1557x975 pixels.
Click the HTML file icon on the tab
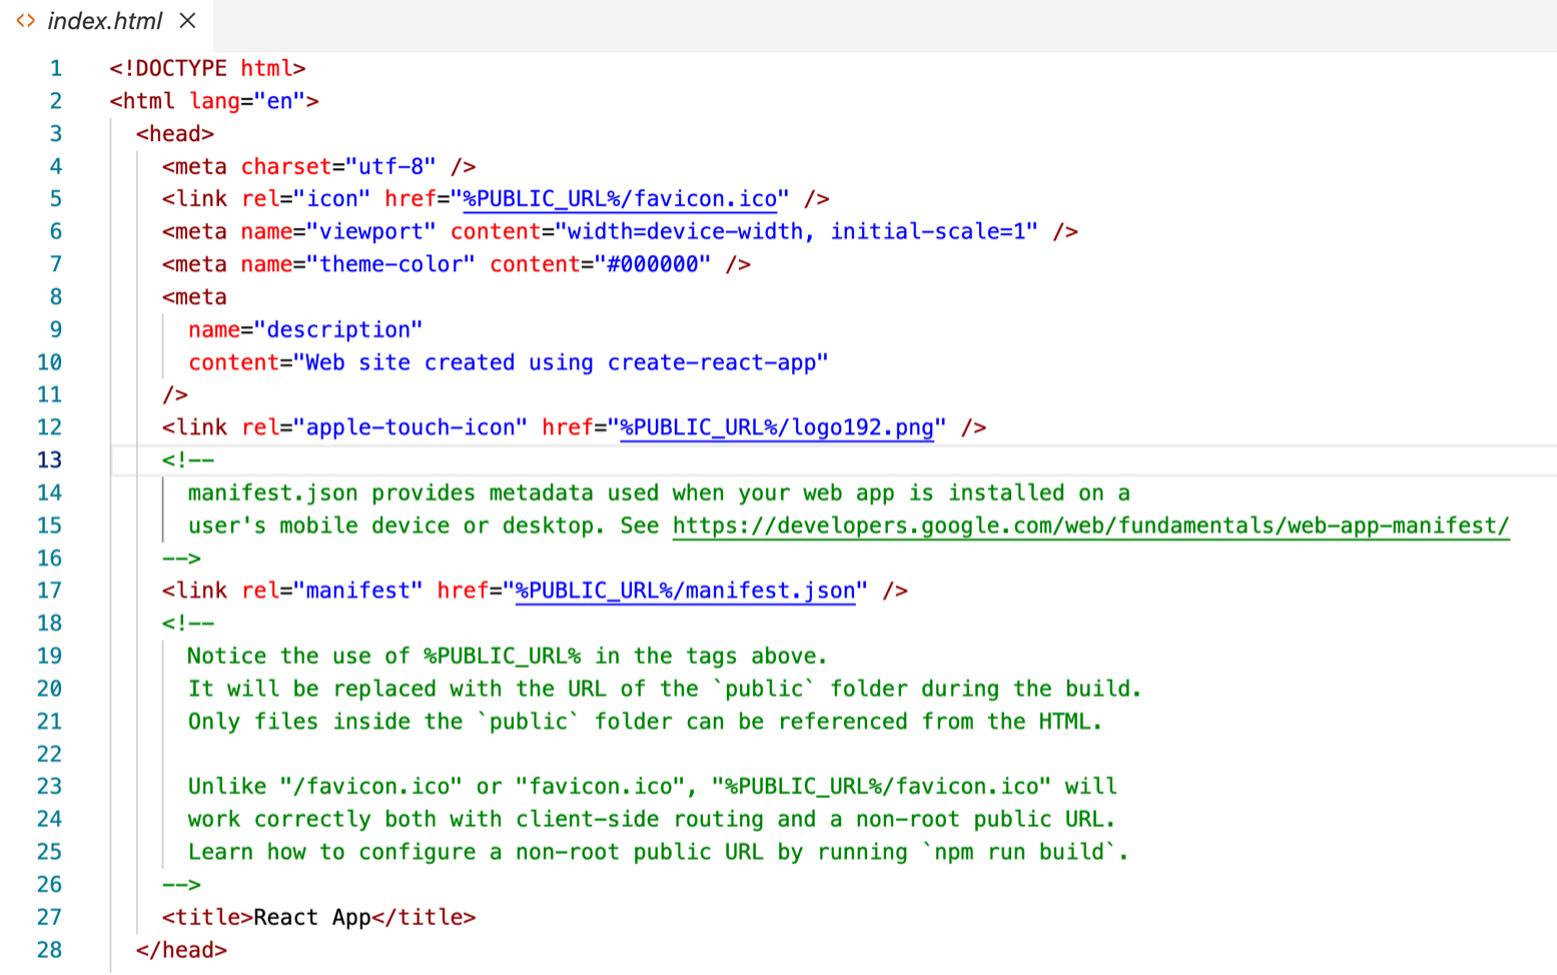coord(25,20)
